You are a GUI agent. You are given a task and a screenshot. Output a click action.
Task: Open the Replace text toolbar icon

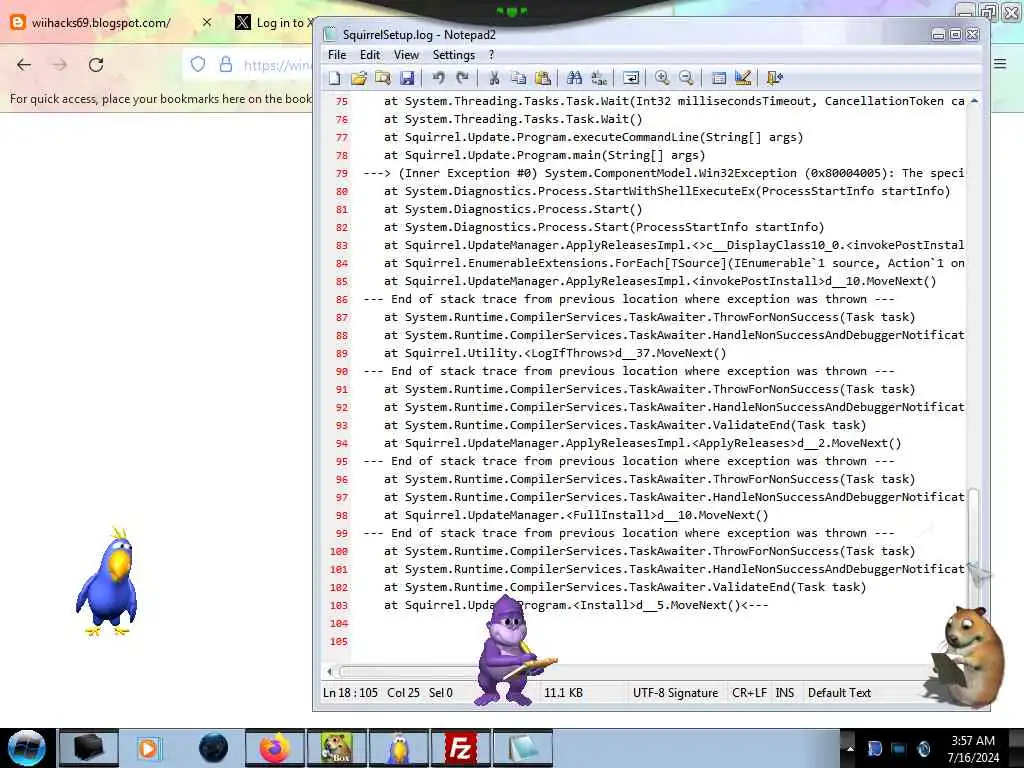[x=599, y=78]
